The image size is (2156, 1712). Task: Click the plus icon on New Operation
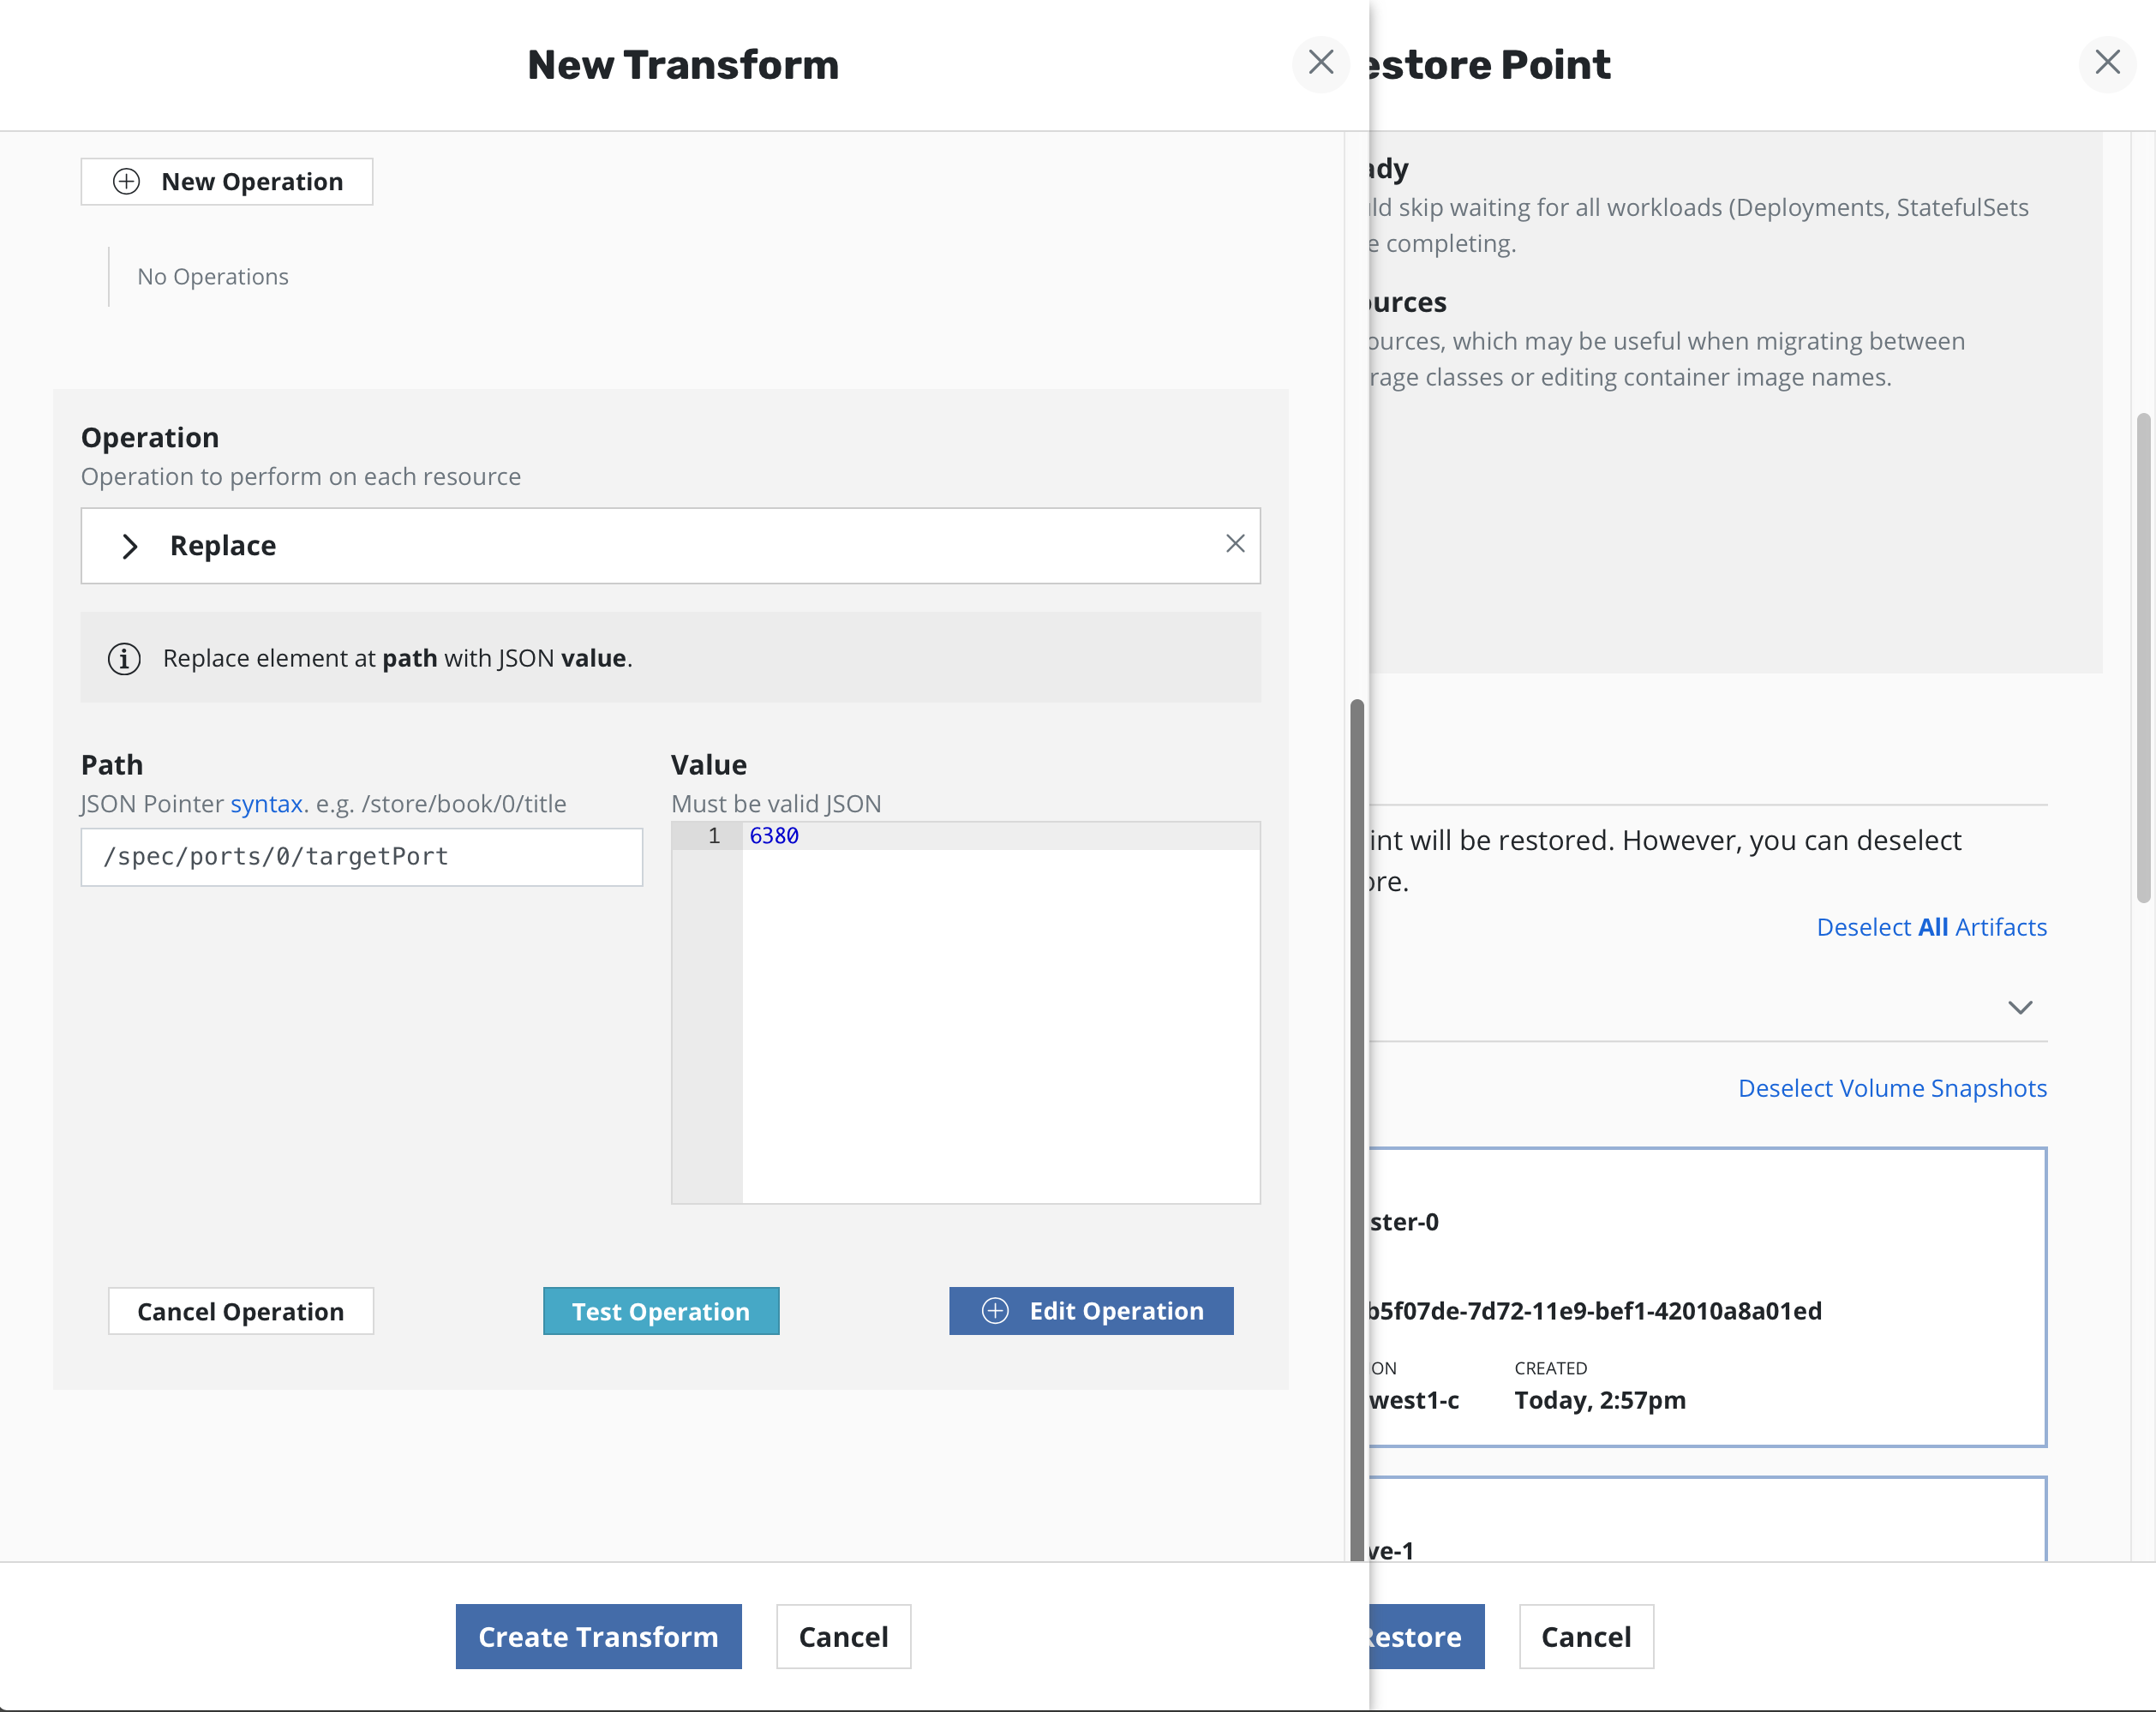tap(127, 181)
